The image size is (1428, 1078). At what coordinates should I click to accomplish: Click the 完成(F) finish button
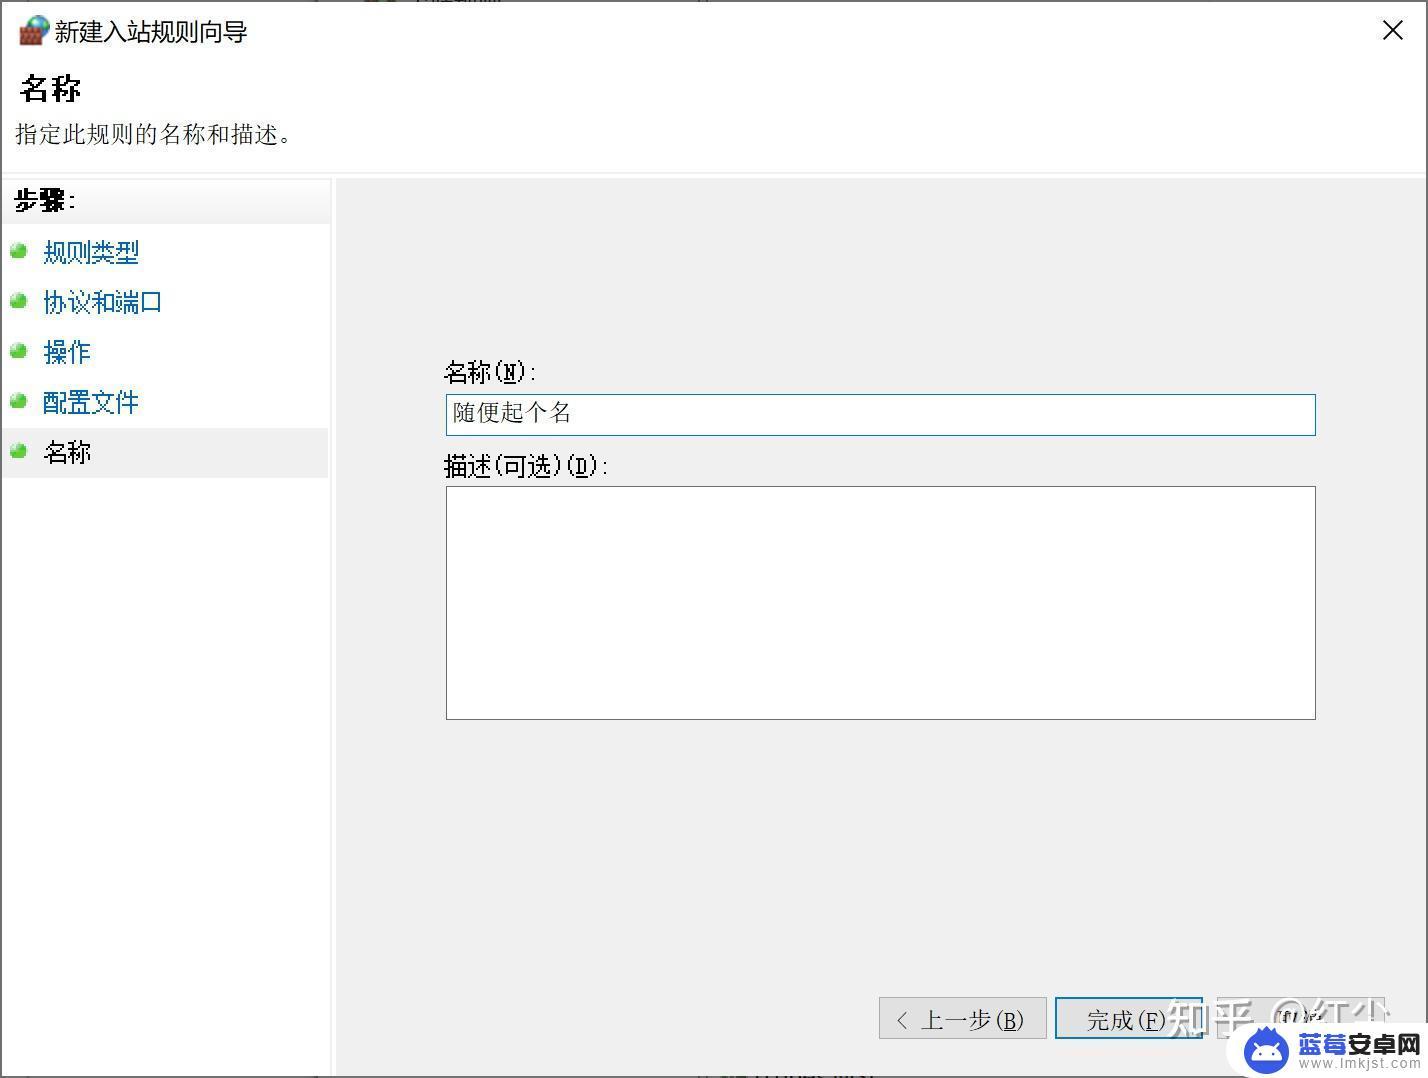[1128, 1018]
